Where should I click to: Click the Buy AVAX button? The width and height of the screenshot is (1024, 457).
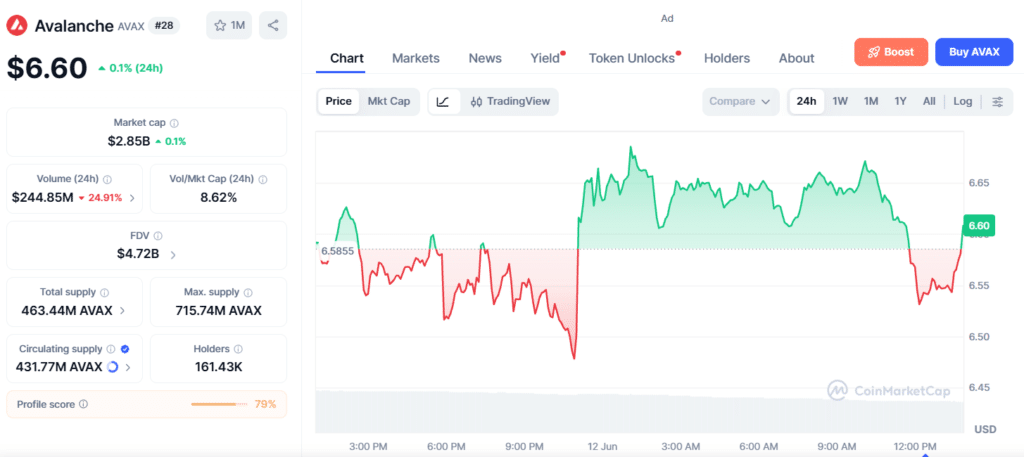click(974, 52)
